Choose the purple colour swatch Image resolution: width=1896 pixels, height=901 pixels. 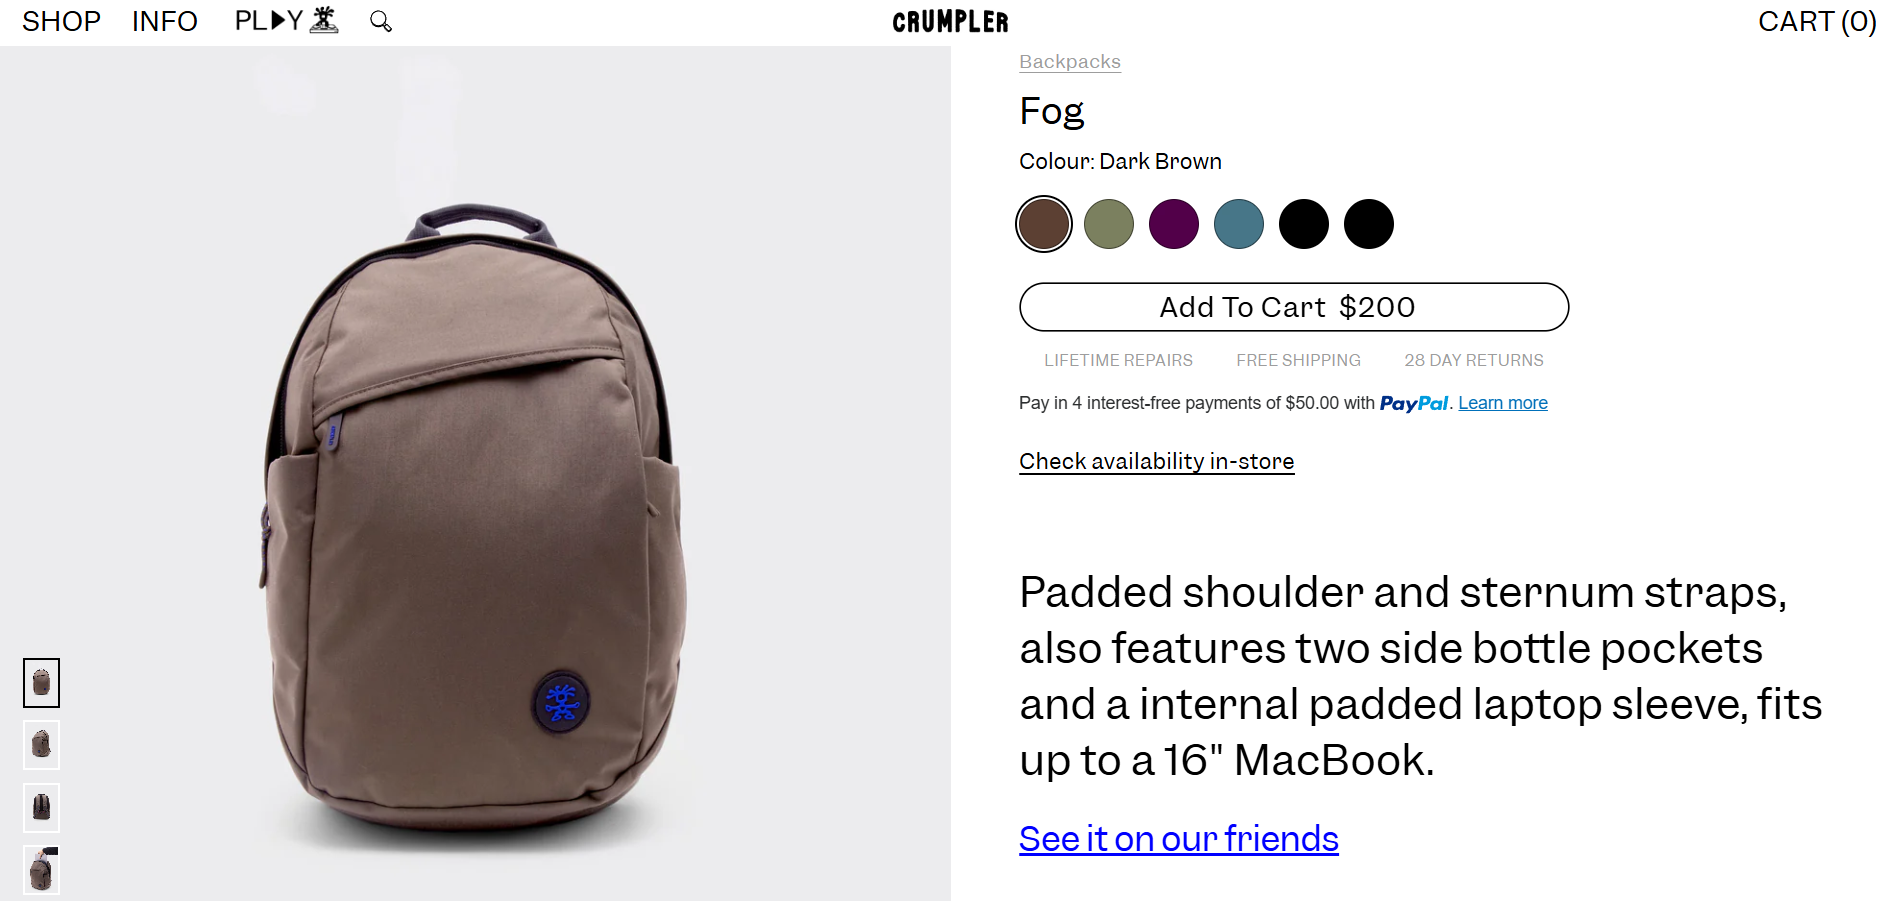(1174, 224)
